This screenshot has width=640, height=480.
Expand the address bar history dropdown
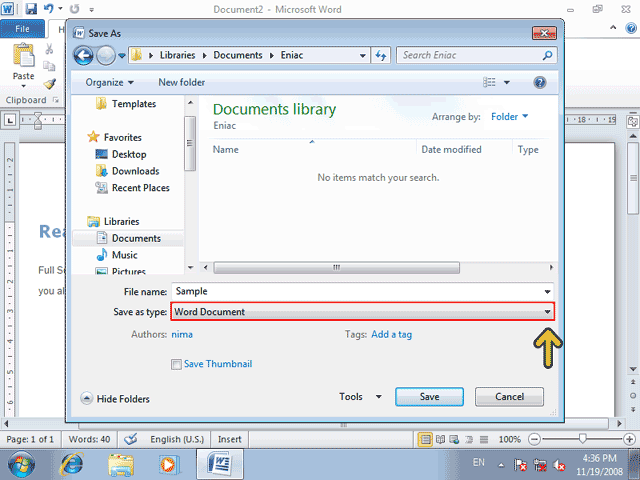coord(362,56)
